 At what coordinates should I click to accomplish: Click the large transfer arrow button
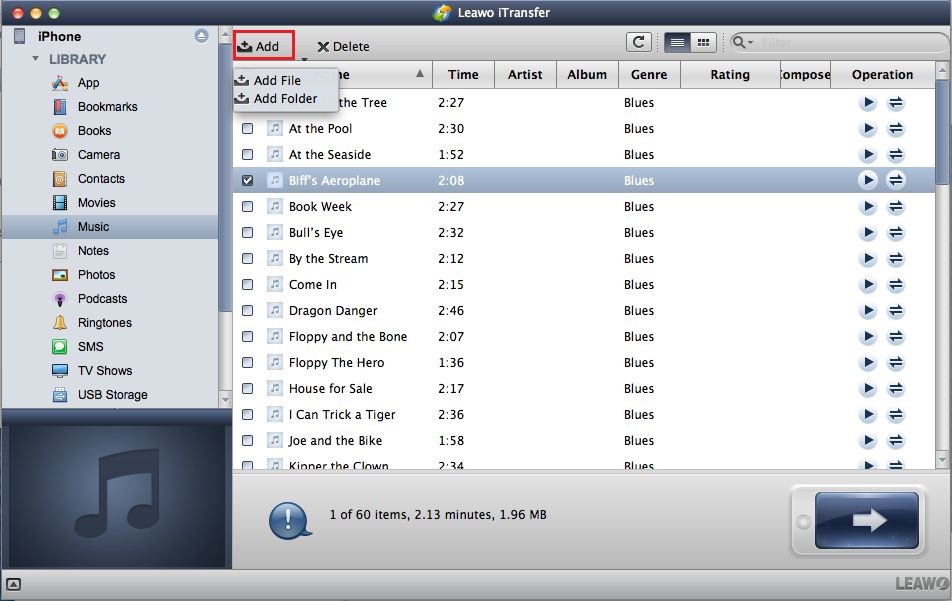[866, 520]
